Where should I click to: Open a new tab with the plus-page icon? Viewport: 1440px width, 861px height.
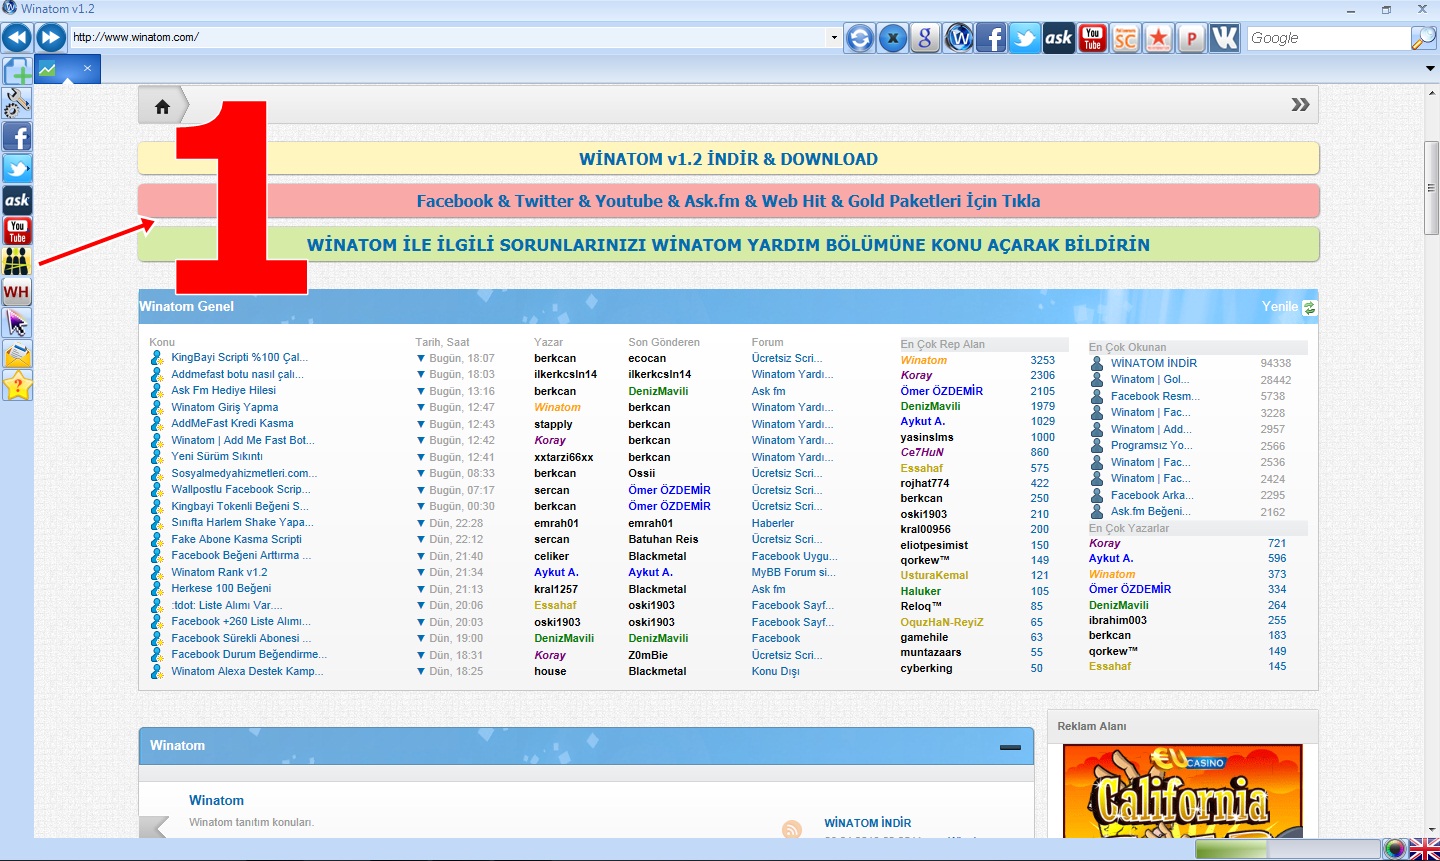(x=17, y=70)
